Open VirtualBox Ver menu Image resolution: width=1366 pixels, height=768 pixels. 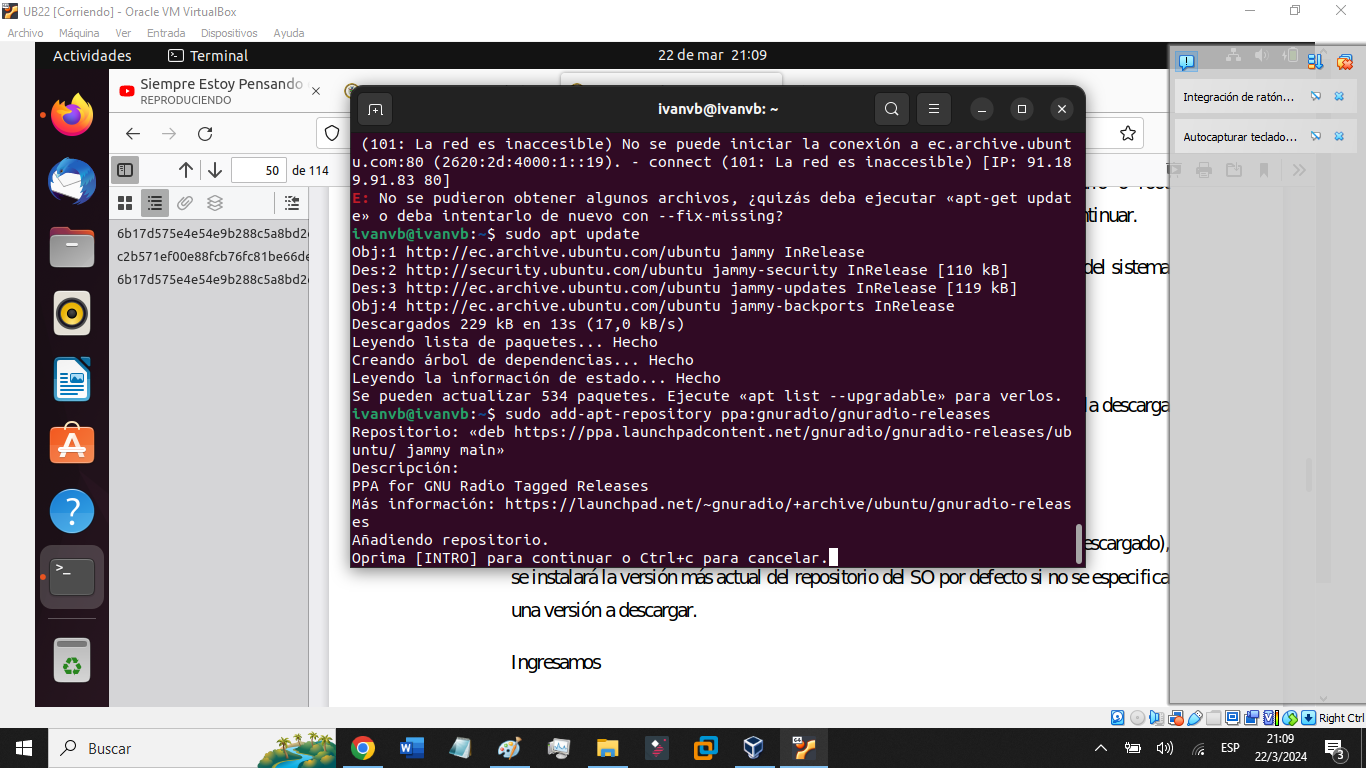click(x=123, y=33)
